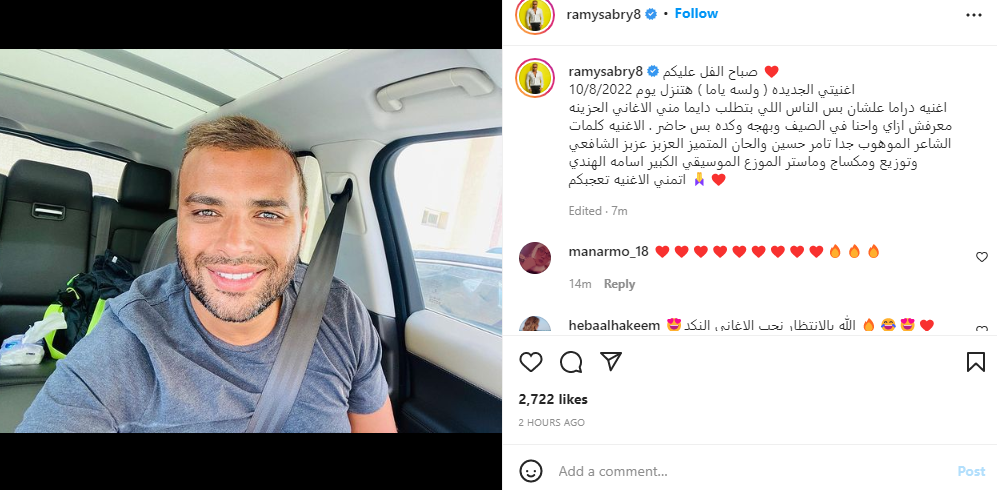View the 2,722 likes list
Viewport: 997px width, 490px height.
coord(553,399)
